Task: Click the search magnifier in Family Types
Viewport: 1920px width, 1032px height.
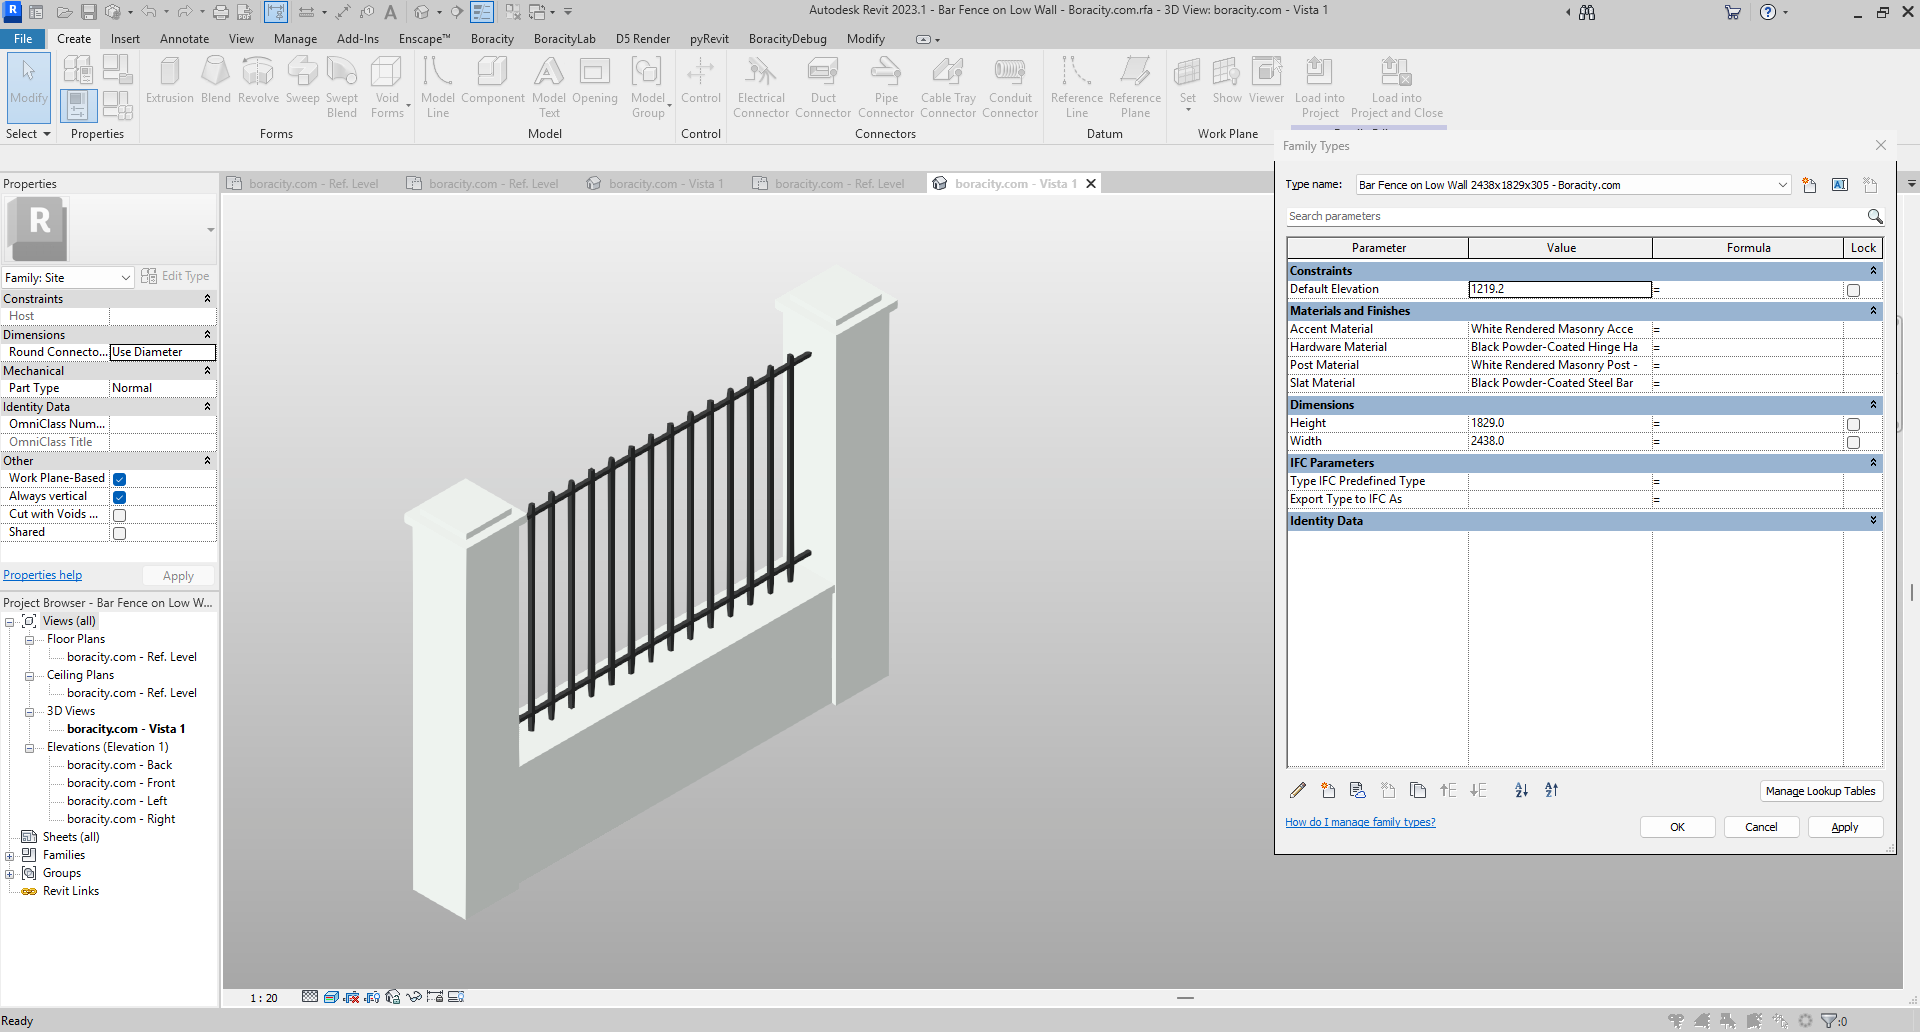Action: click(1875, 216)
